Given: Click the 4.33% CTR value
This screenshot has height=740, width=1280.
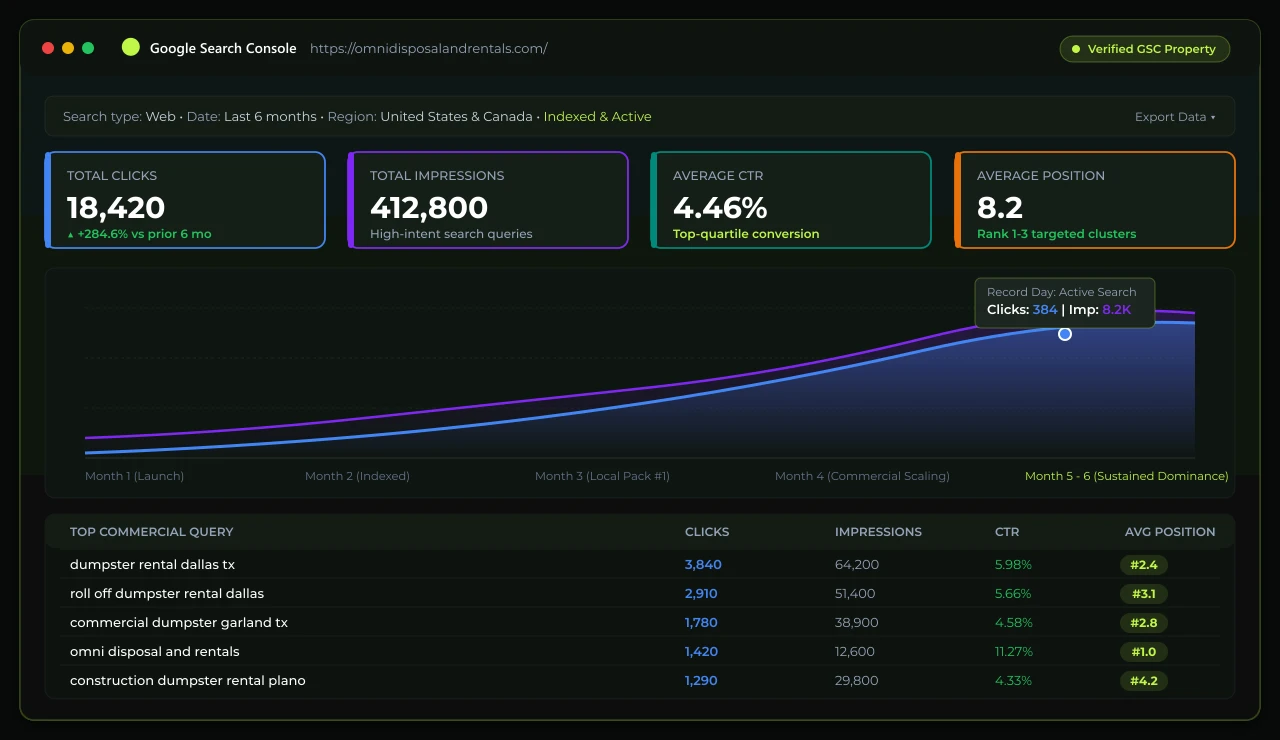Looking at the screenshot, I should pyautogui.click(x=1013, y=681).
